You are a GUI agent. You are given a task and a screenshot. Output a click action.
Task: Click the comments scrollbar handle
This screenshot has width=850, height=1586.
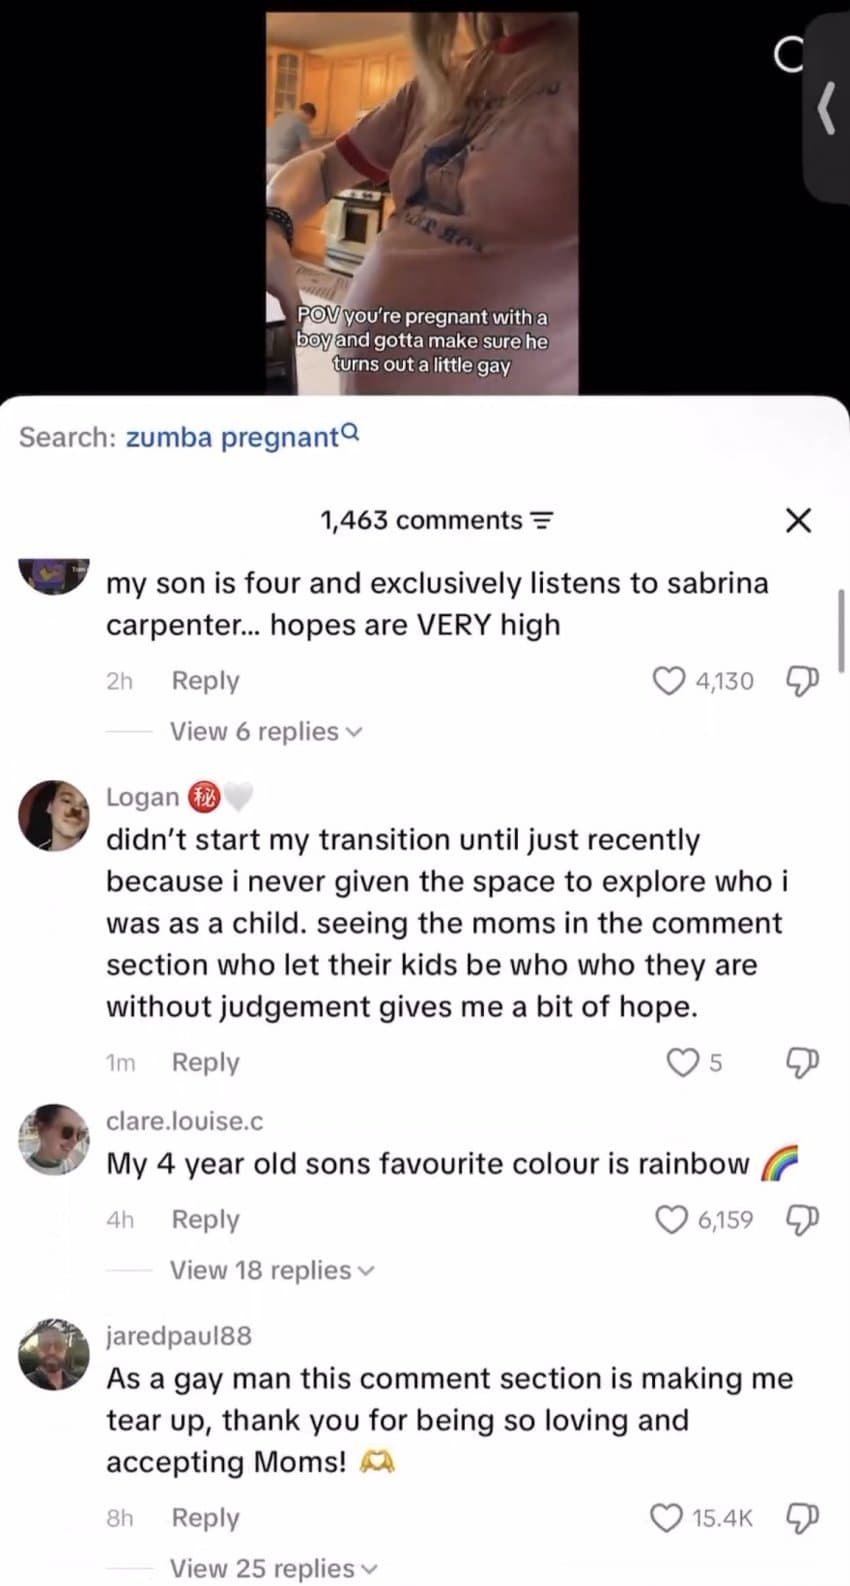click(x=844, y=630)
